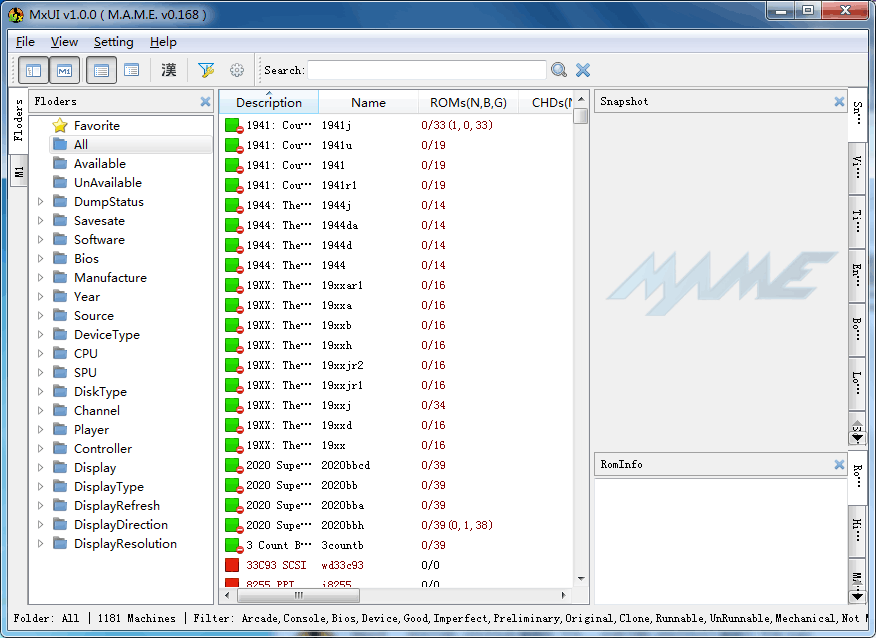Close the Floders panel

click(x=205, y=102)
